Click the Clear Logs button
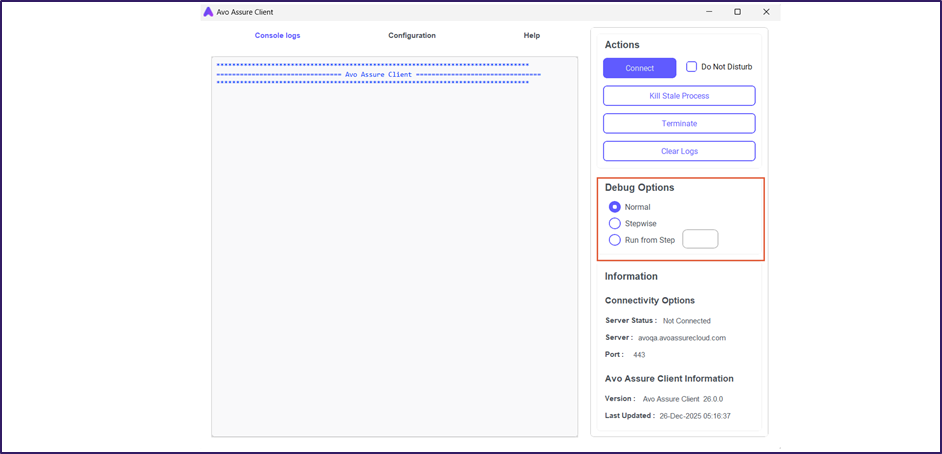Screen dimensions: 942x454 pos(679,151)
